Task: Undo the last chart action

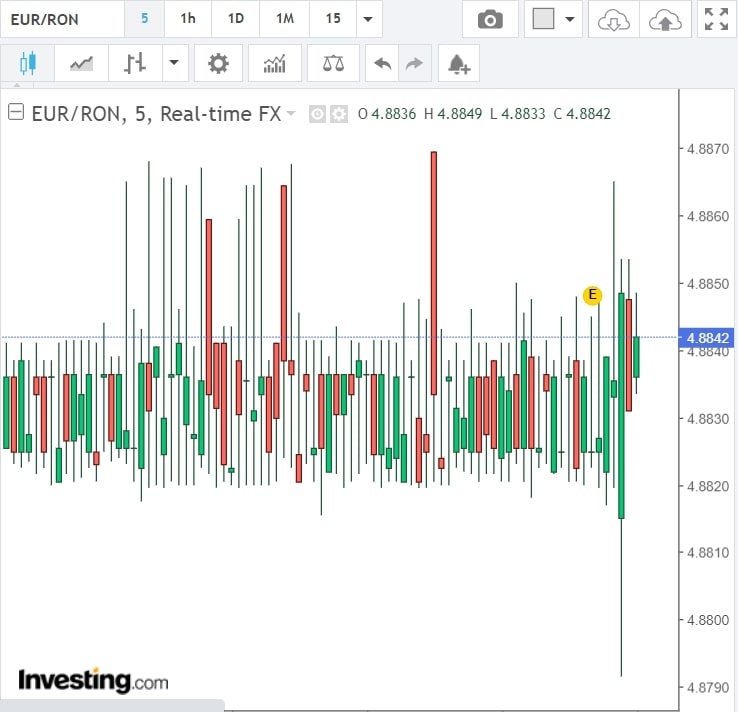Action: [x=382, y=64]
